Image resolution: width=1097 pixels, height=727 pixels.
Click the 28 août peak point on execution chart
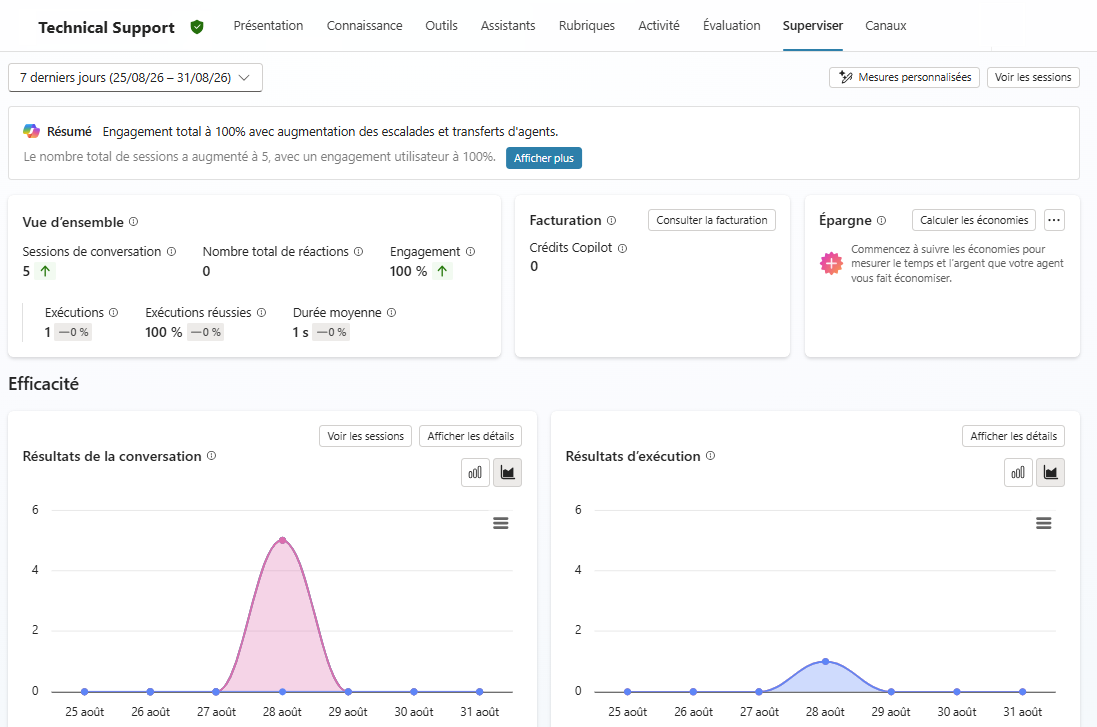pyautogui.click(x=826, y=661)
